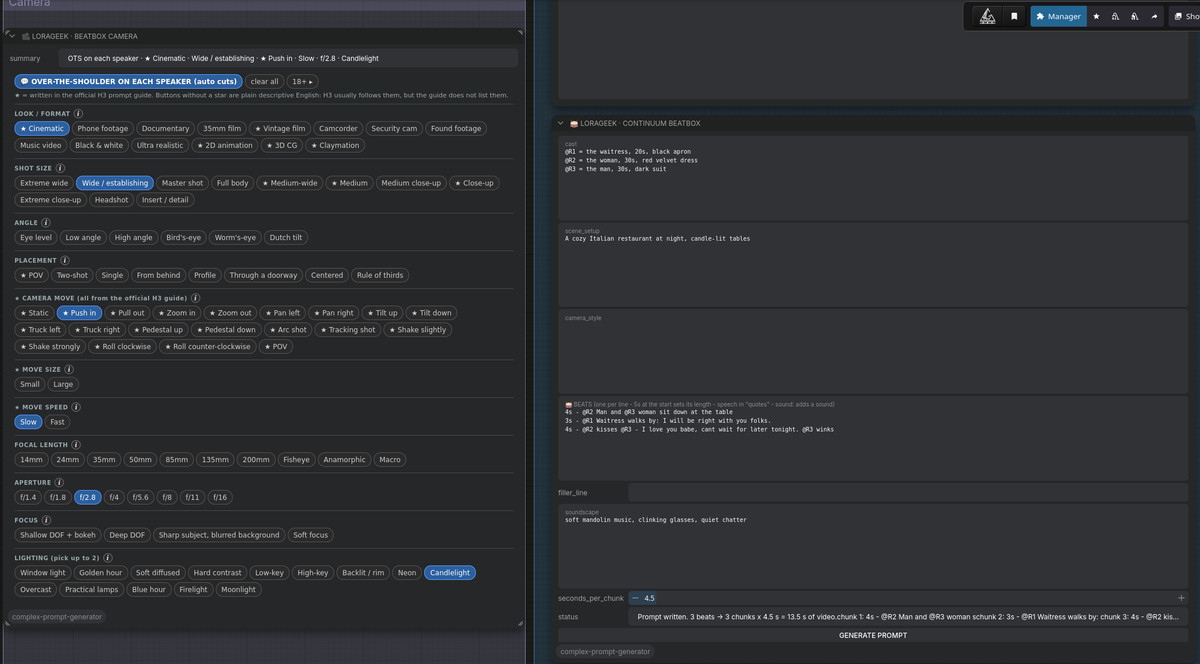Image resolution: width=1200 pixels, height=664 pixels.
Task: Click the info icon next to FOCAL LENGTH
Action: 76,445
